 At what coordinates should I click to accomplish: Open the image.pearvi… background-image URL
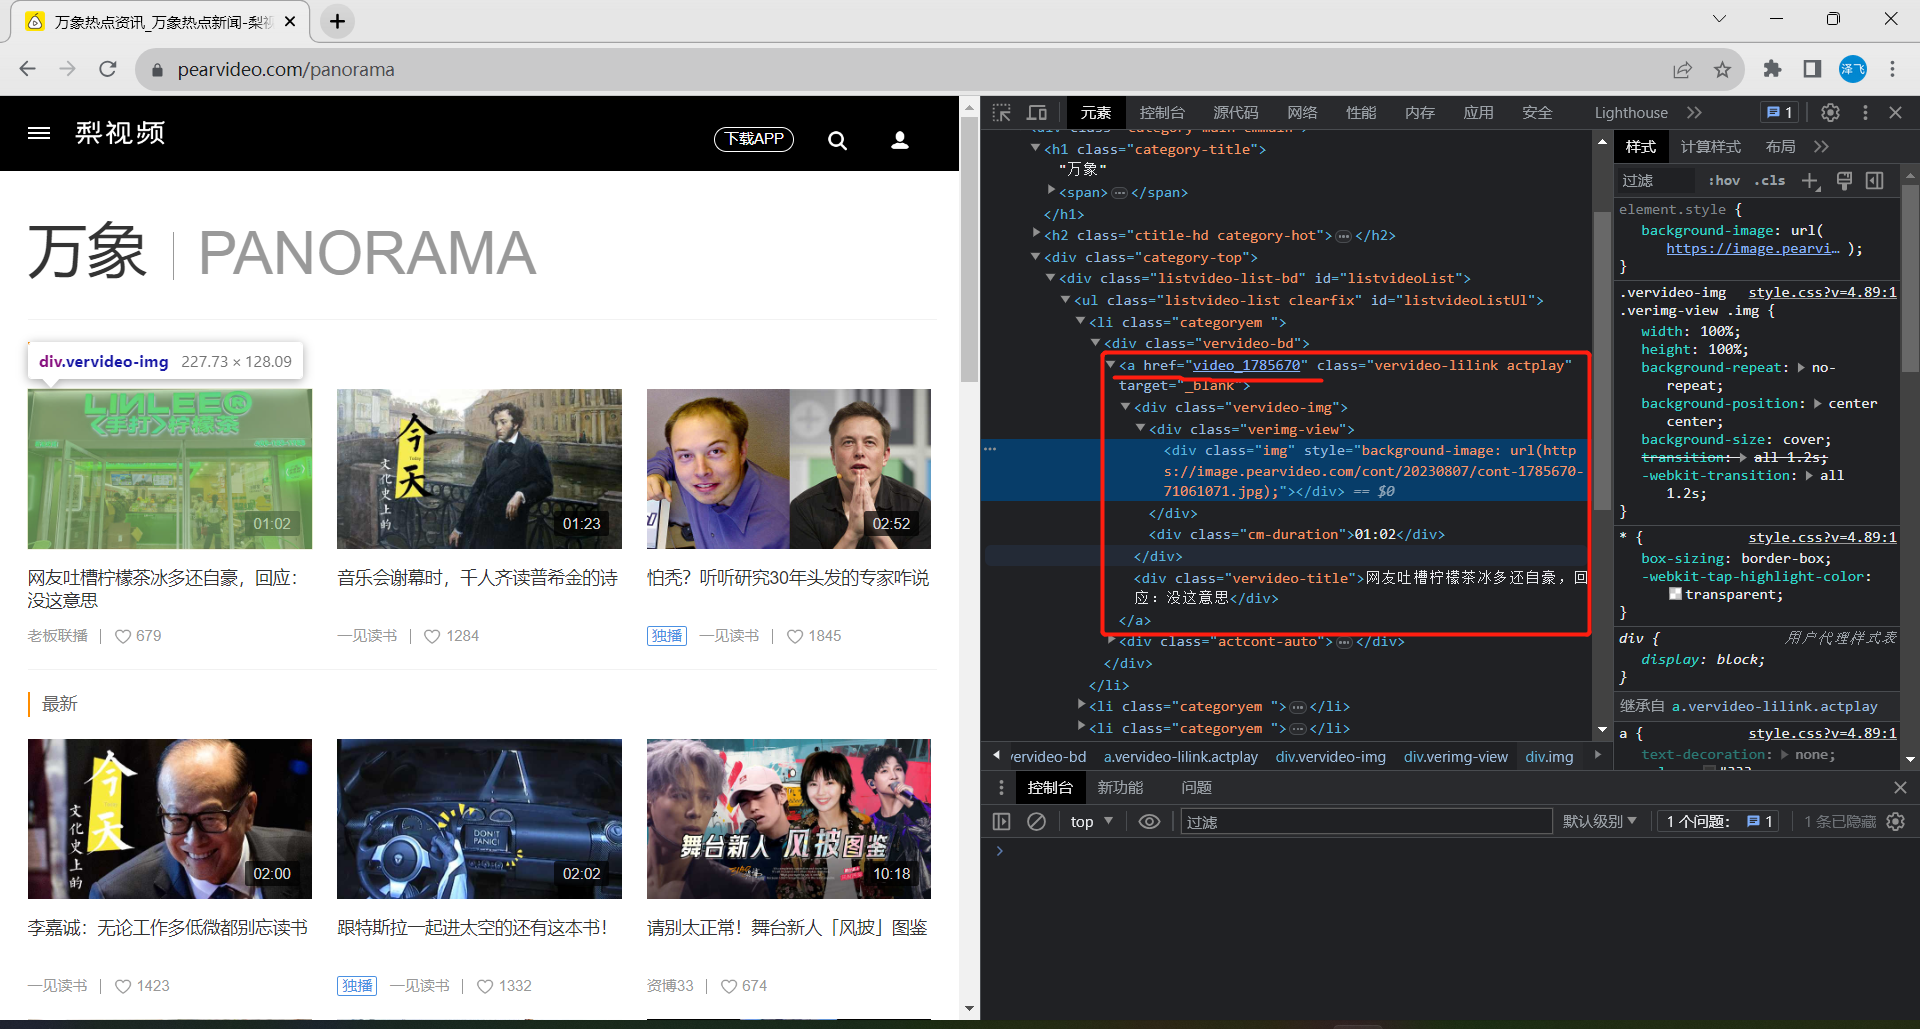1752,248
